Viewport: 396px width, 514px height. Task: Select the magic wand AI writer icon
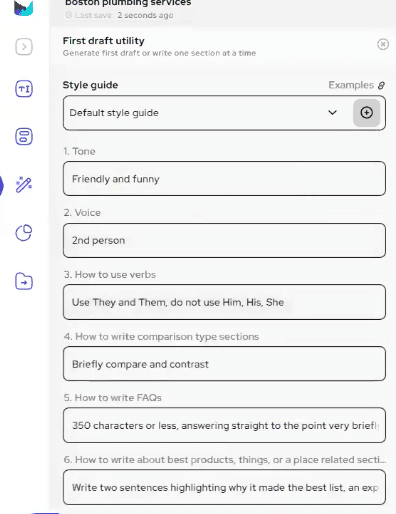(24, 185)
